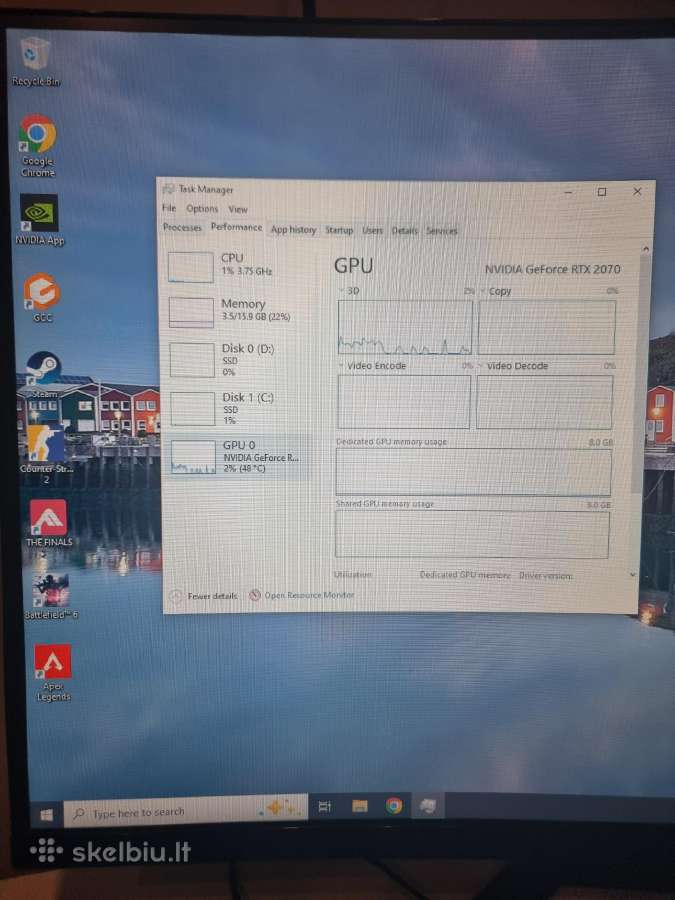Open the Counter-Strike 2 desktop shortcut
The height and width of the screenshot is (900, 675).
(x=46, y=455)
